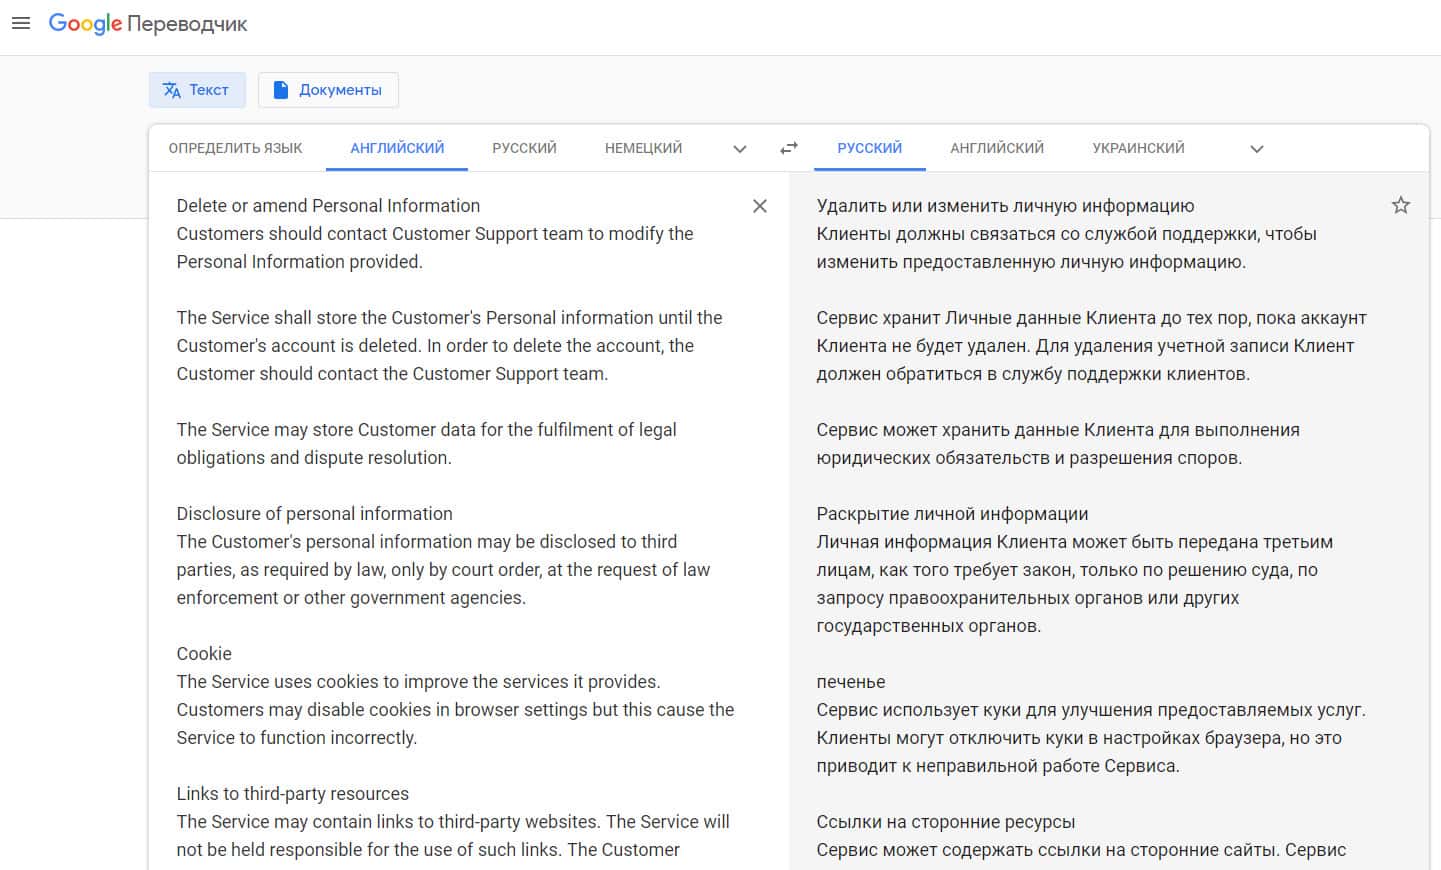Select the Текст translation mode button

pyautogui.click(x=197, y=90)
